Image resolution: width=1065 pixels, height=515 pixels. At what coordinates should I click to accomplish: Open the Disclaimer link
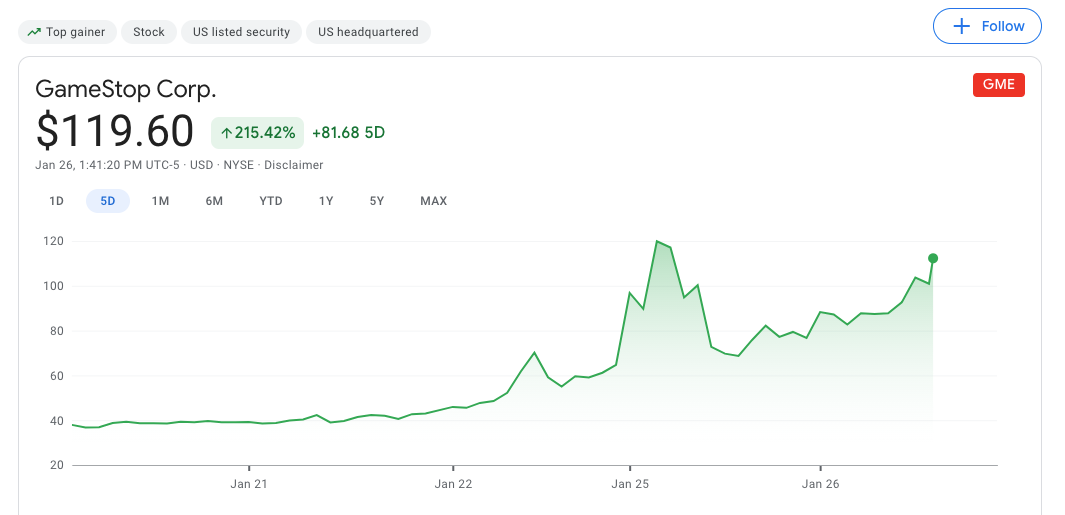[293, 165]
